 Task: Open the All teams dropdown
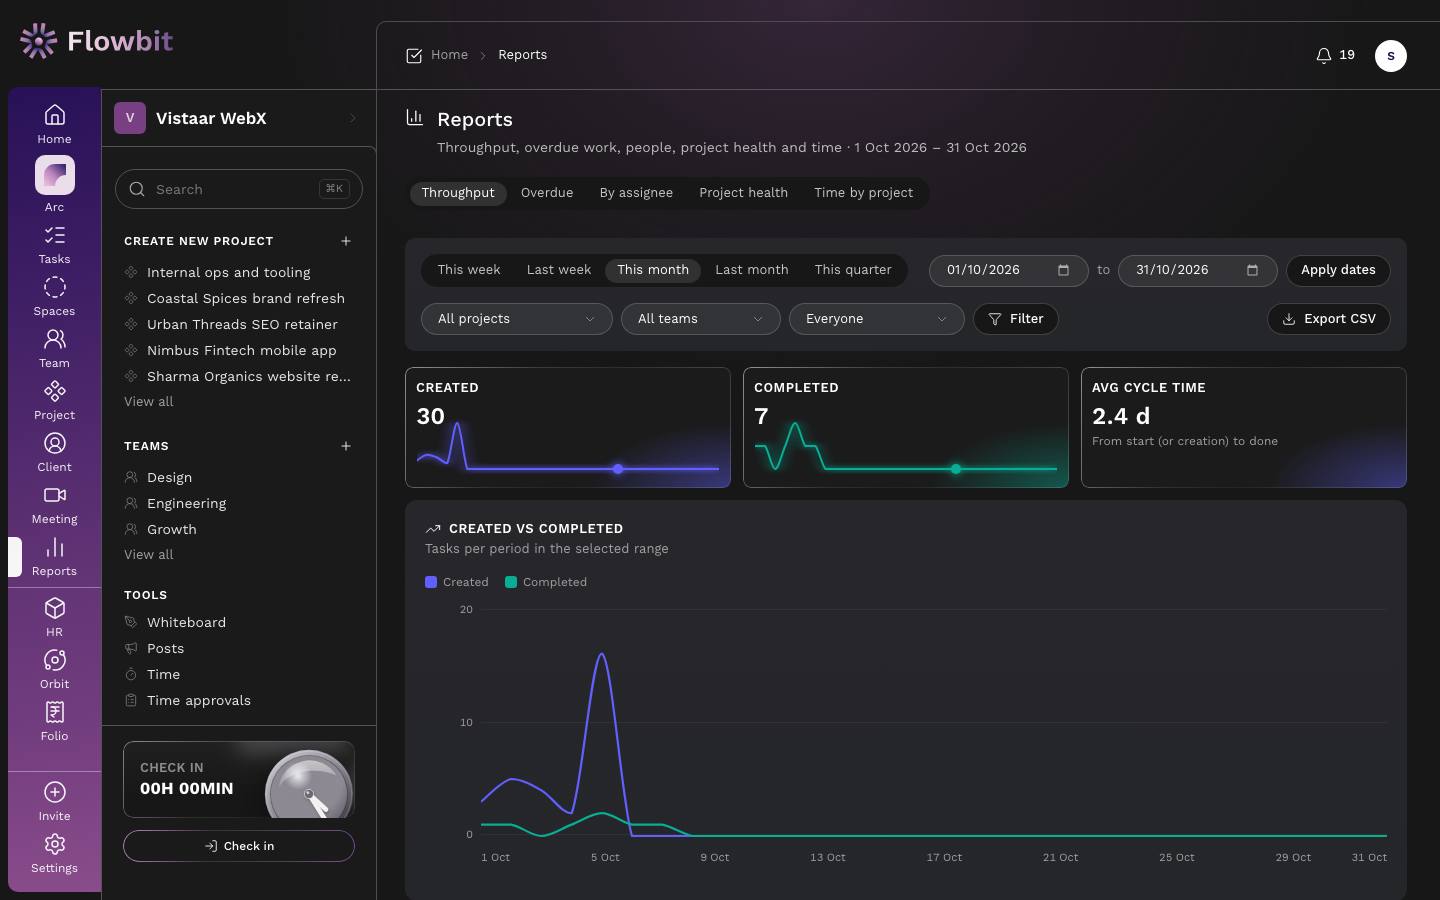[x=701, y=319]
